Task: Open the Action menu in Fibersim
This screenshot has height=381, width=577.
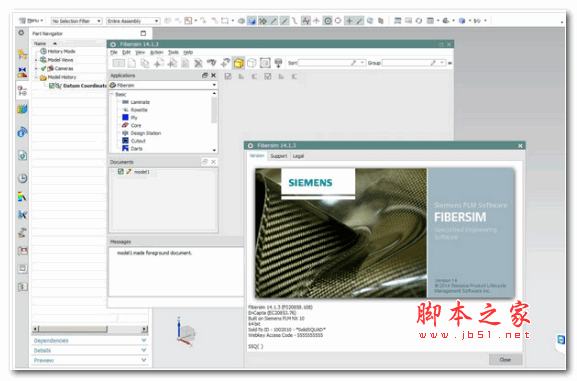Action: pyautogui.click(x=156, y=52)
